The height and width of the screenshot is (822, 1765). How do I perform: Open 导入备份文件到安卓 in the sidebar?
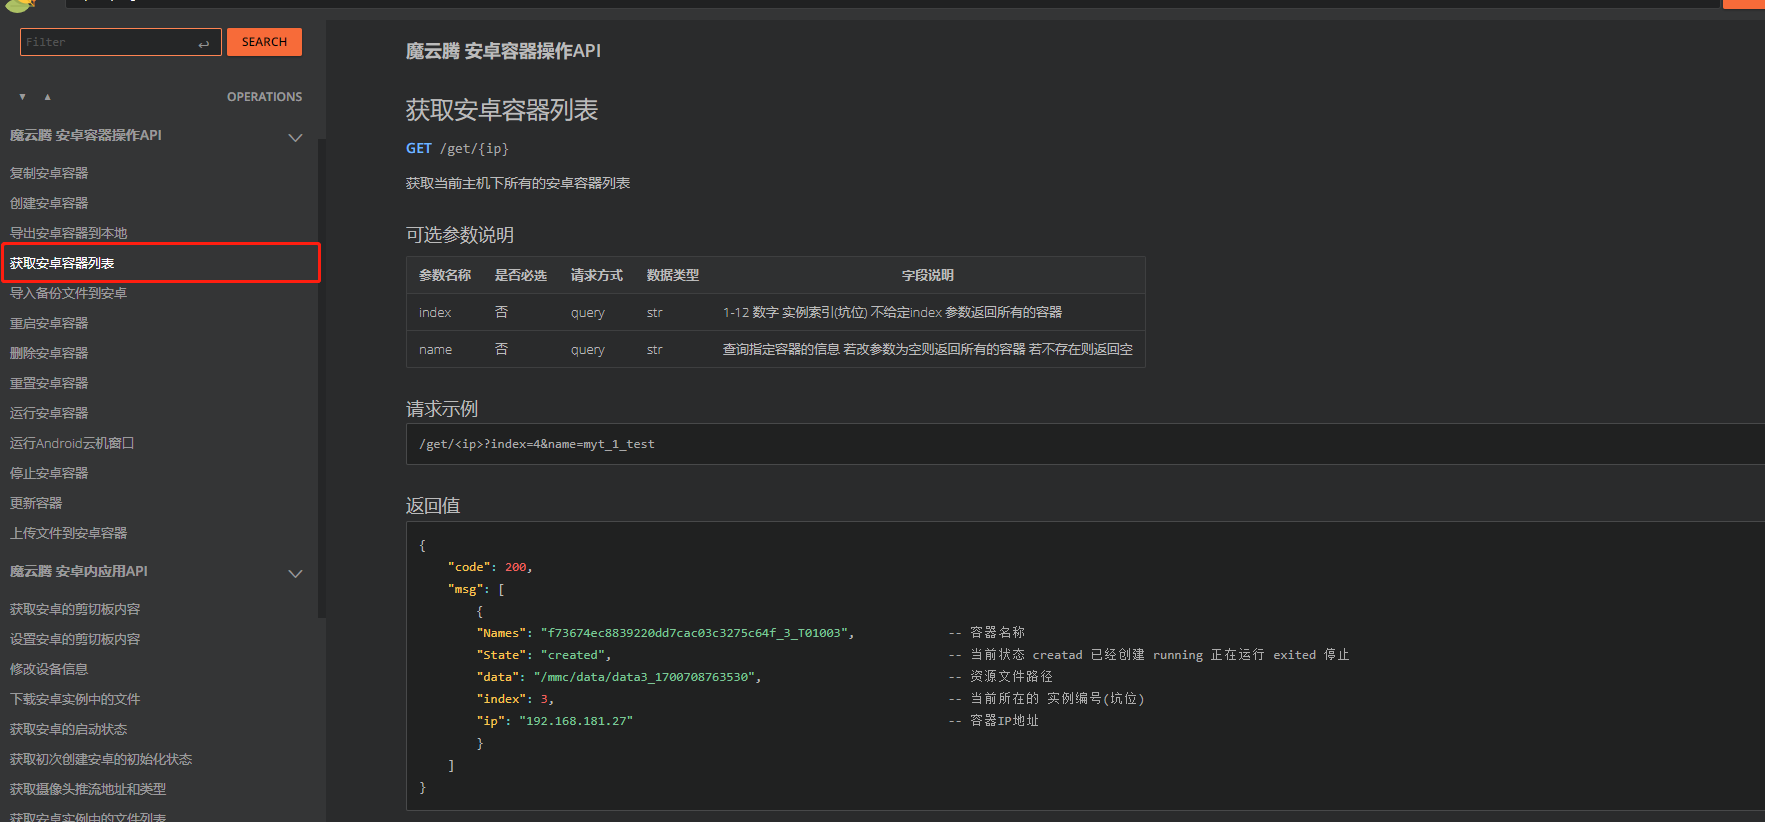[68, 293]
